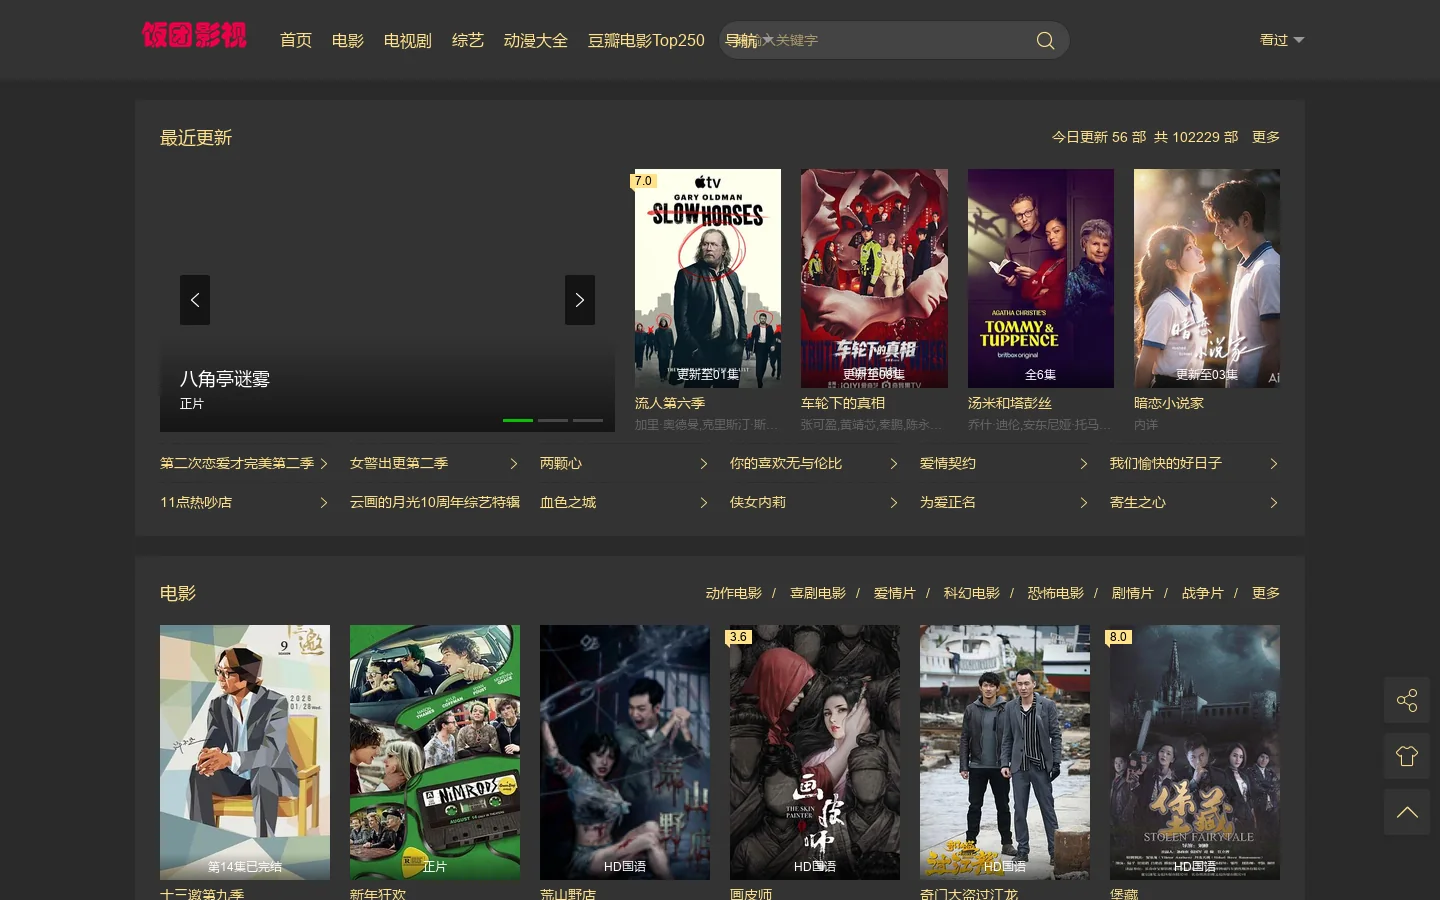Open the 电影 nav item
Screen dimensions: 1440x900
point(348,41)
